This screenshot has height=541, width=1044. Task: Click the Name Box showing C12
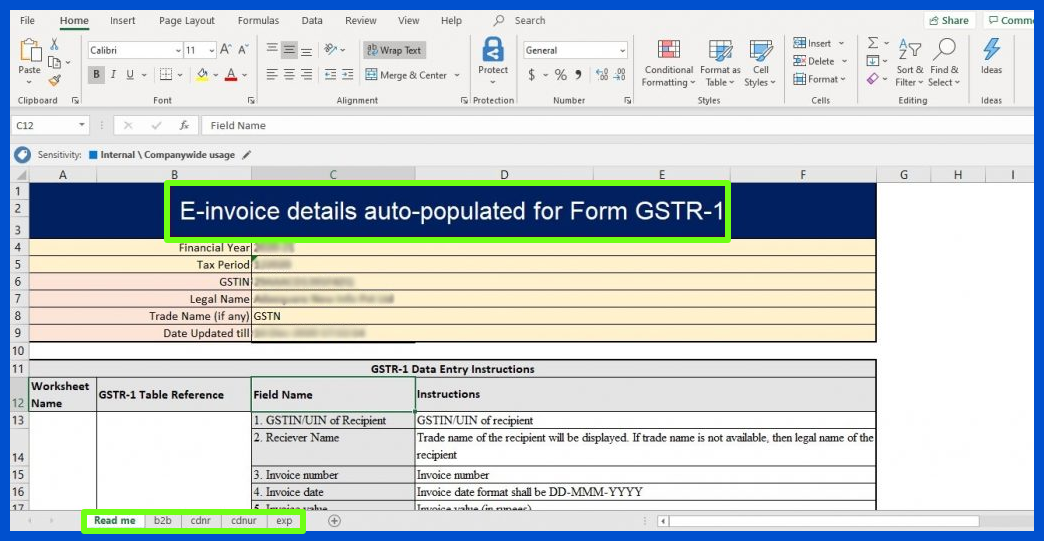51,125
